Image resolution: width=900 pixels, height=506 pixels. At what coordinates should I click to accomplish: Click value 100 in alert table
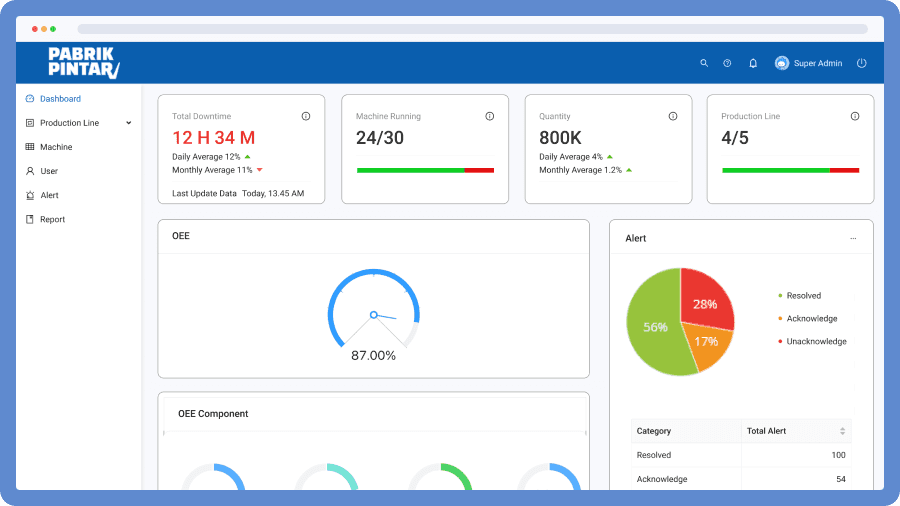point(838,455)
